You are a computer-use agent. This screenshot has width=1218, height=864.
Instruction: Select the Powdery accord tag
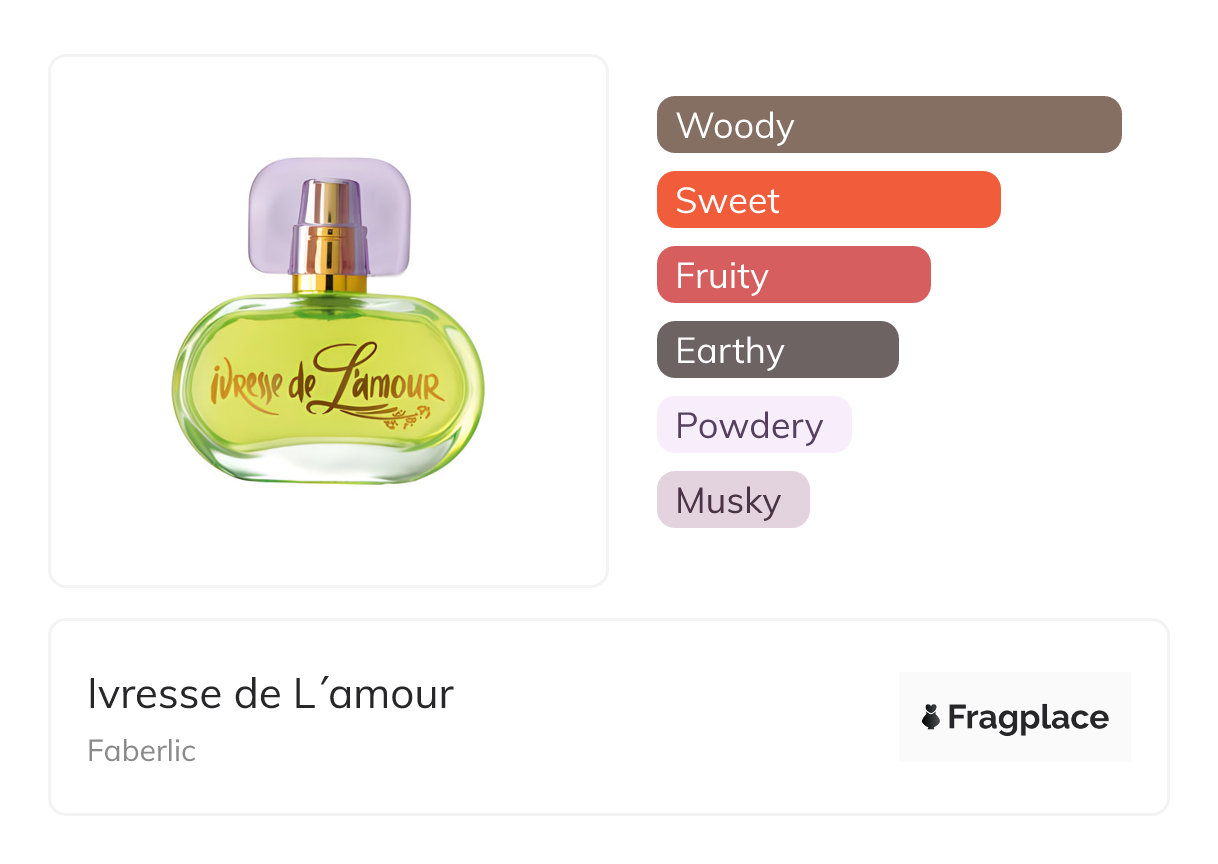(754, 425)
